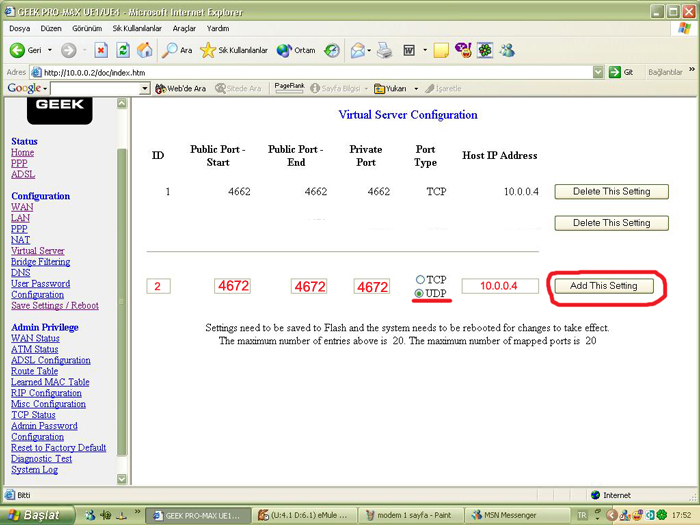Switch to eMule taskbar window

(x=305, y=515)
